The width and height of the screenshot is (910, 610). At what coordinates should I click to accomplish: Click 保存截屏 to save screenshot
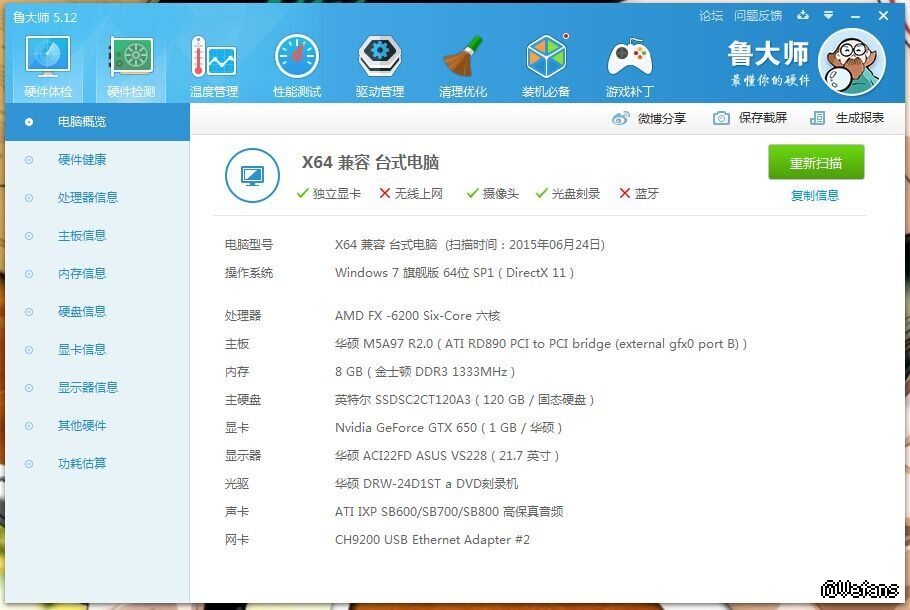click(x=750, y=118)
